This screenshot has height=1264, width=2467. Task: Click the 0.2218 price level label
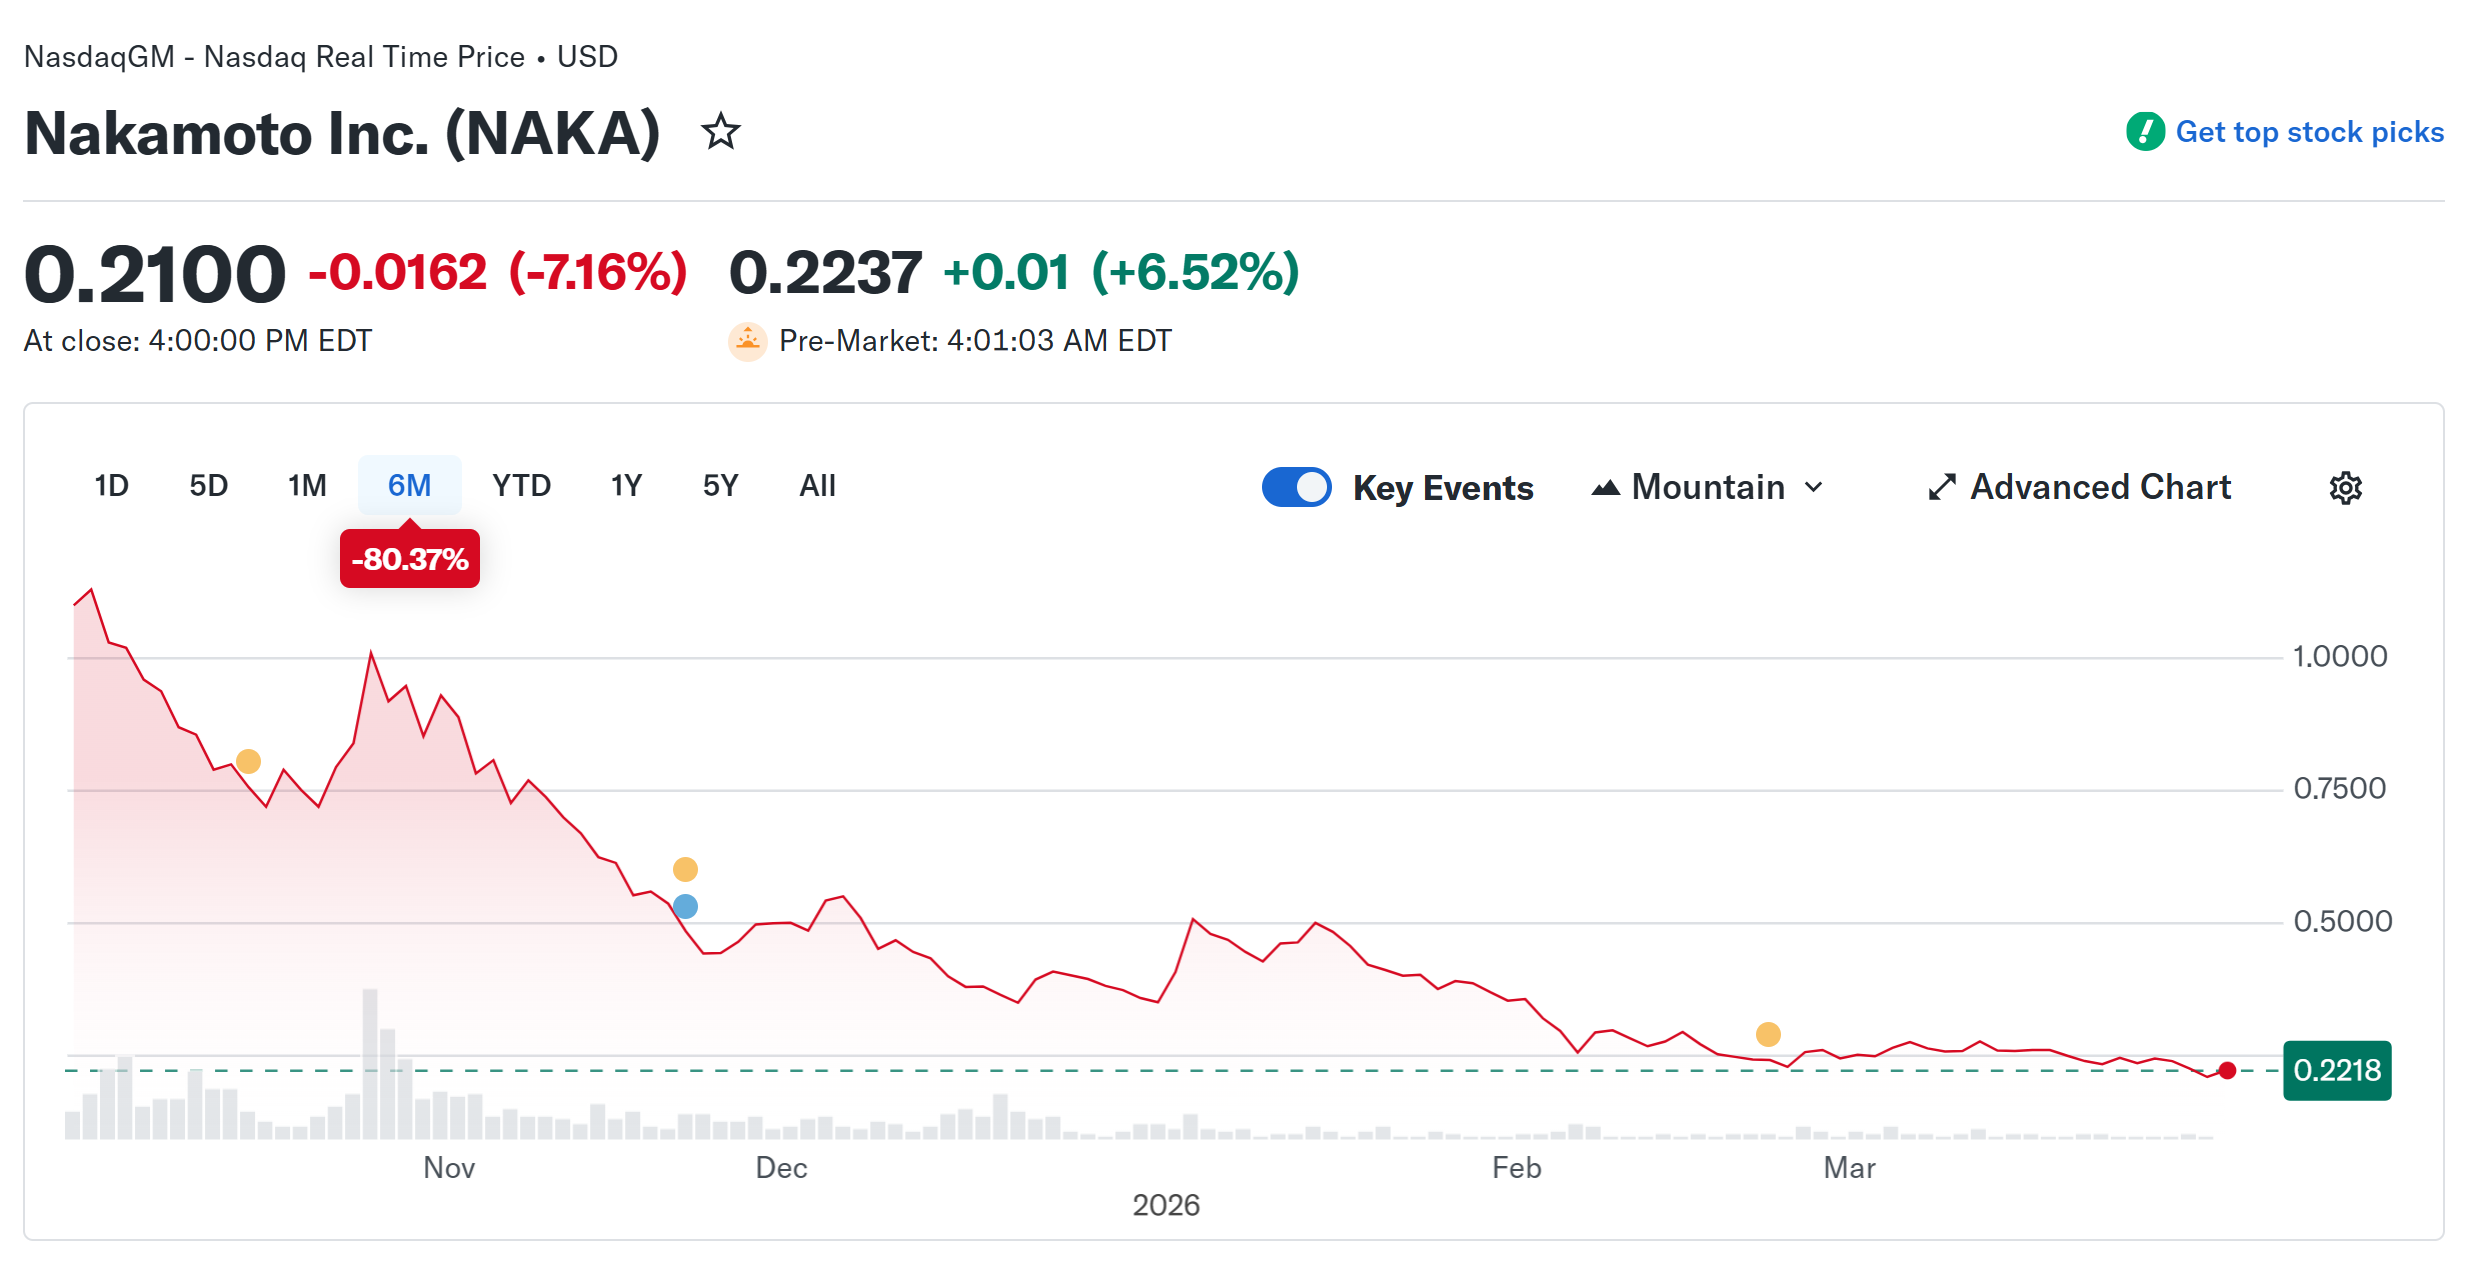click(2336, 1071)
